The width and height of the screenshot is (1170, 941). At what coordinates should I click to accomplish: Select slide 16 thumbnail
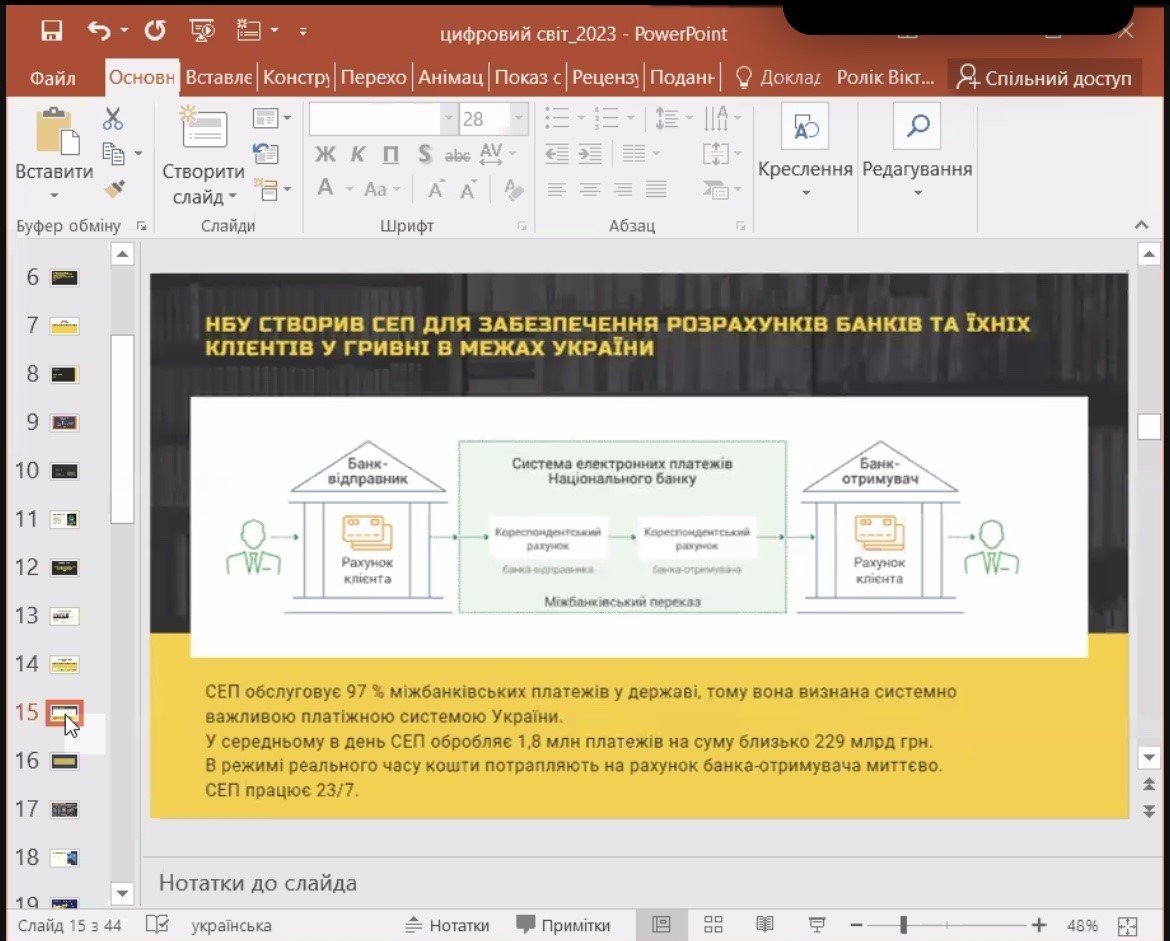(x=65, y=762)
